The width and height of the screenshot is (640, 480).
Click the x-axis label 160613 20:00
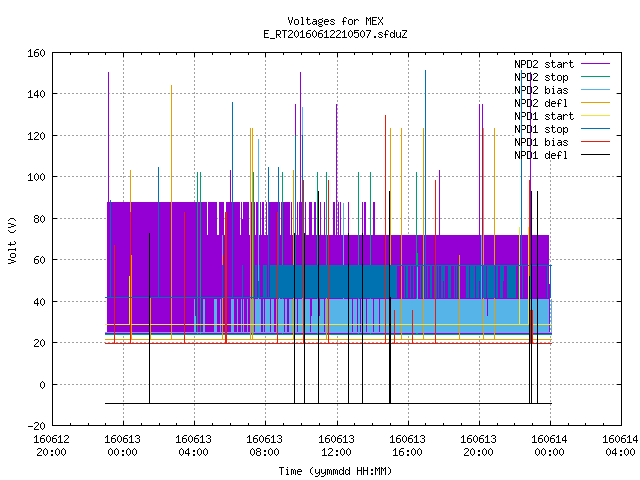tap(478, 446)
